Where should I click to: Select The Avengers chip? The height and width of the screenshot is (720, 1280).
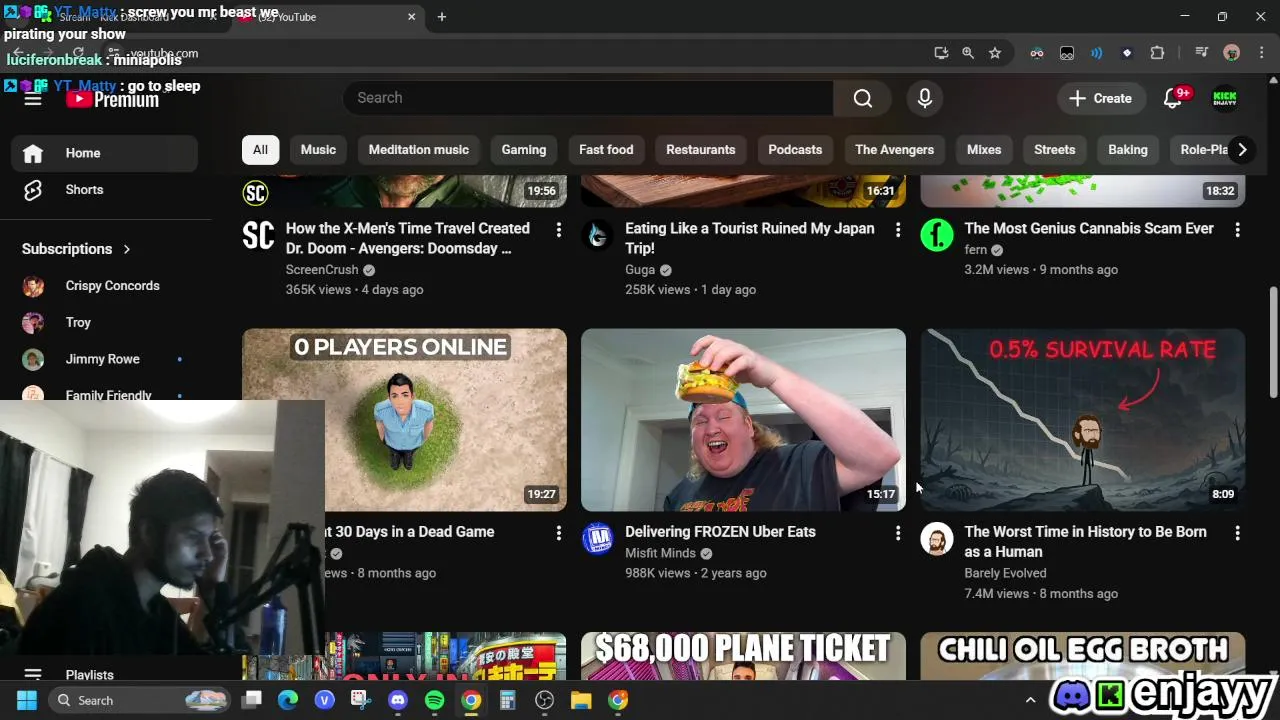click(894, 150)
